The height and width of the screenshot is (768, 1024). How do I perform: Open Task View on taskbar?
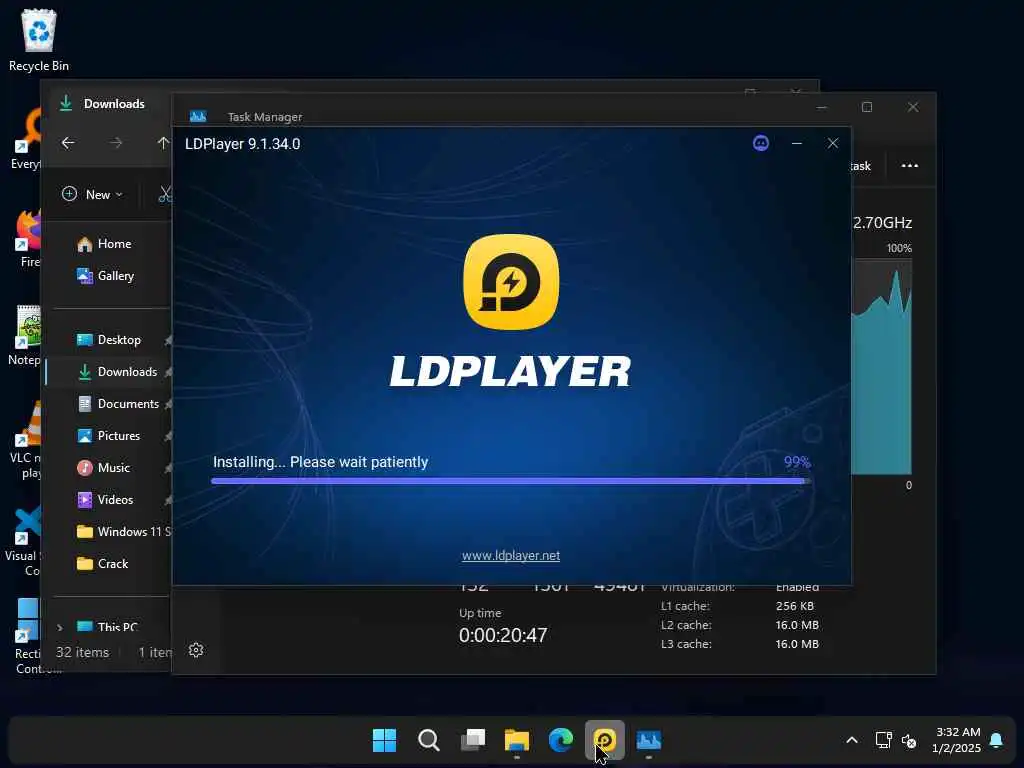tap(473, 740)
